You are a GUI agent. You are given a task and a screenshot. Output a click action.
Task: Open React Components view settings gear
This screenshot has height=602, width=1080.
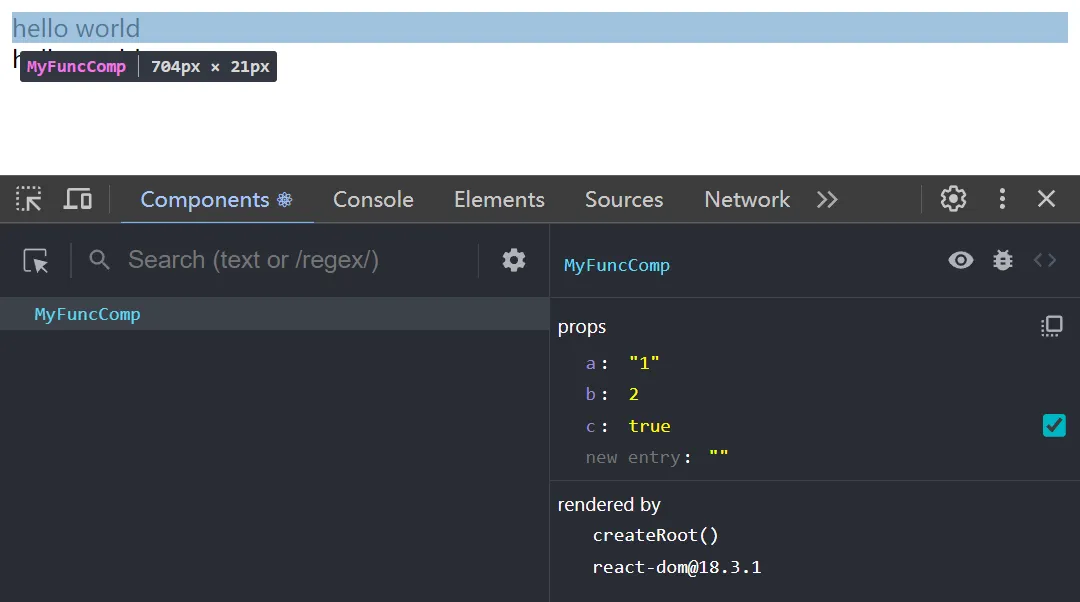(x=514, y=260)
